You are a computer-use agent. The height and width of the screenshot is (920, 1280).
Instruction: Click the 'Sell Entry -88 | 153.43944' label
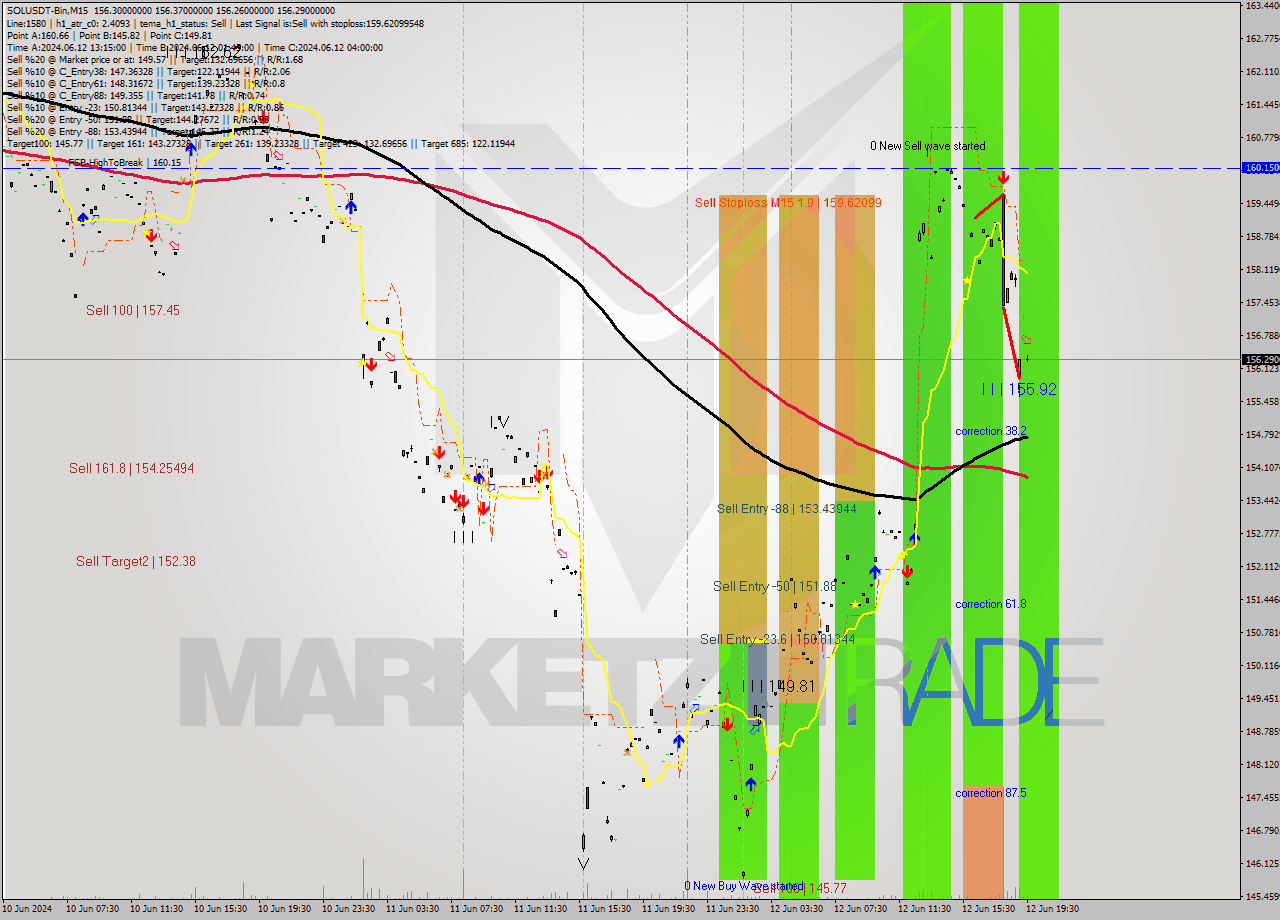786,508
